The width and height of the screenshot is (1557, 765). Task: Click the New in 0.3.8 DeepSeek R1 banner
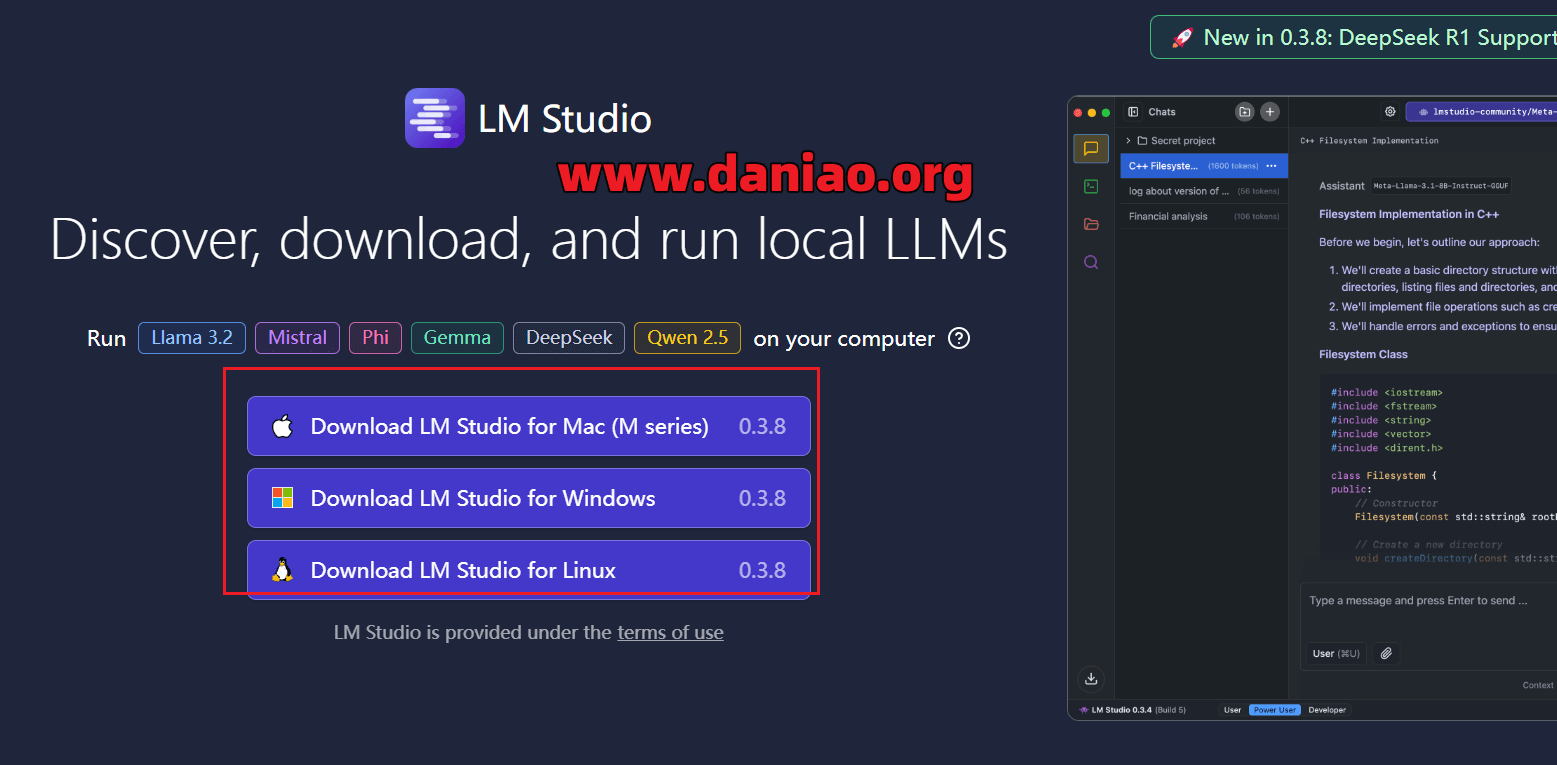click(x=1353, y=38)
